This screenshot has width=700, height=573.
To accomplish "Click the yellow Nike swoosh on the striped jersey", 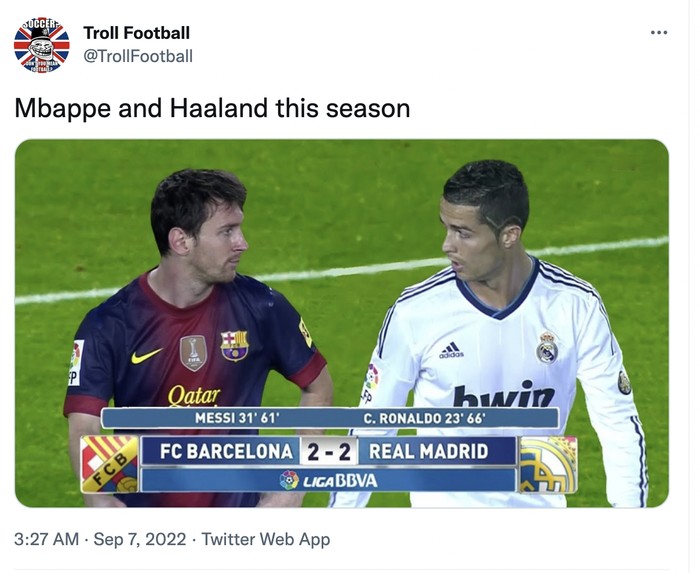I will tap(146, 356).
